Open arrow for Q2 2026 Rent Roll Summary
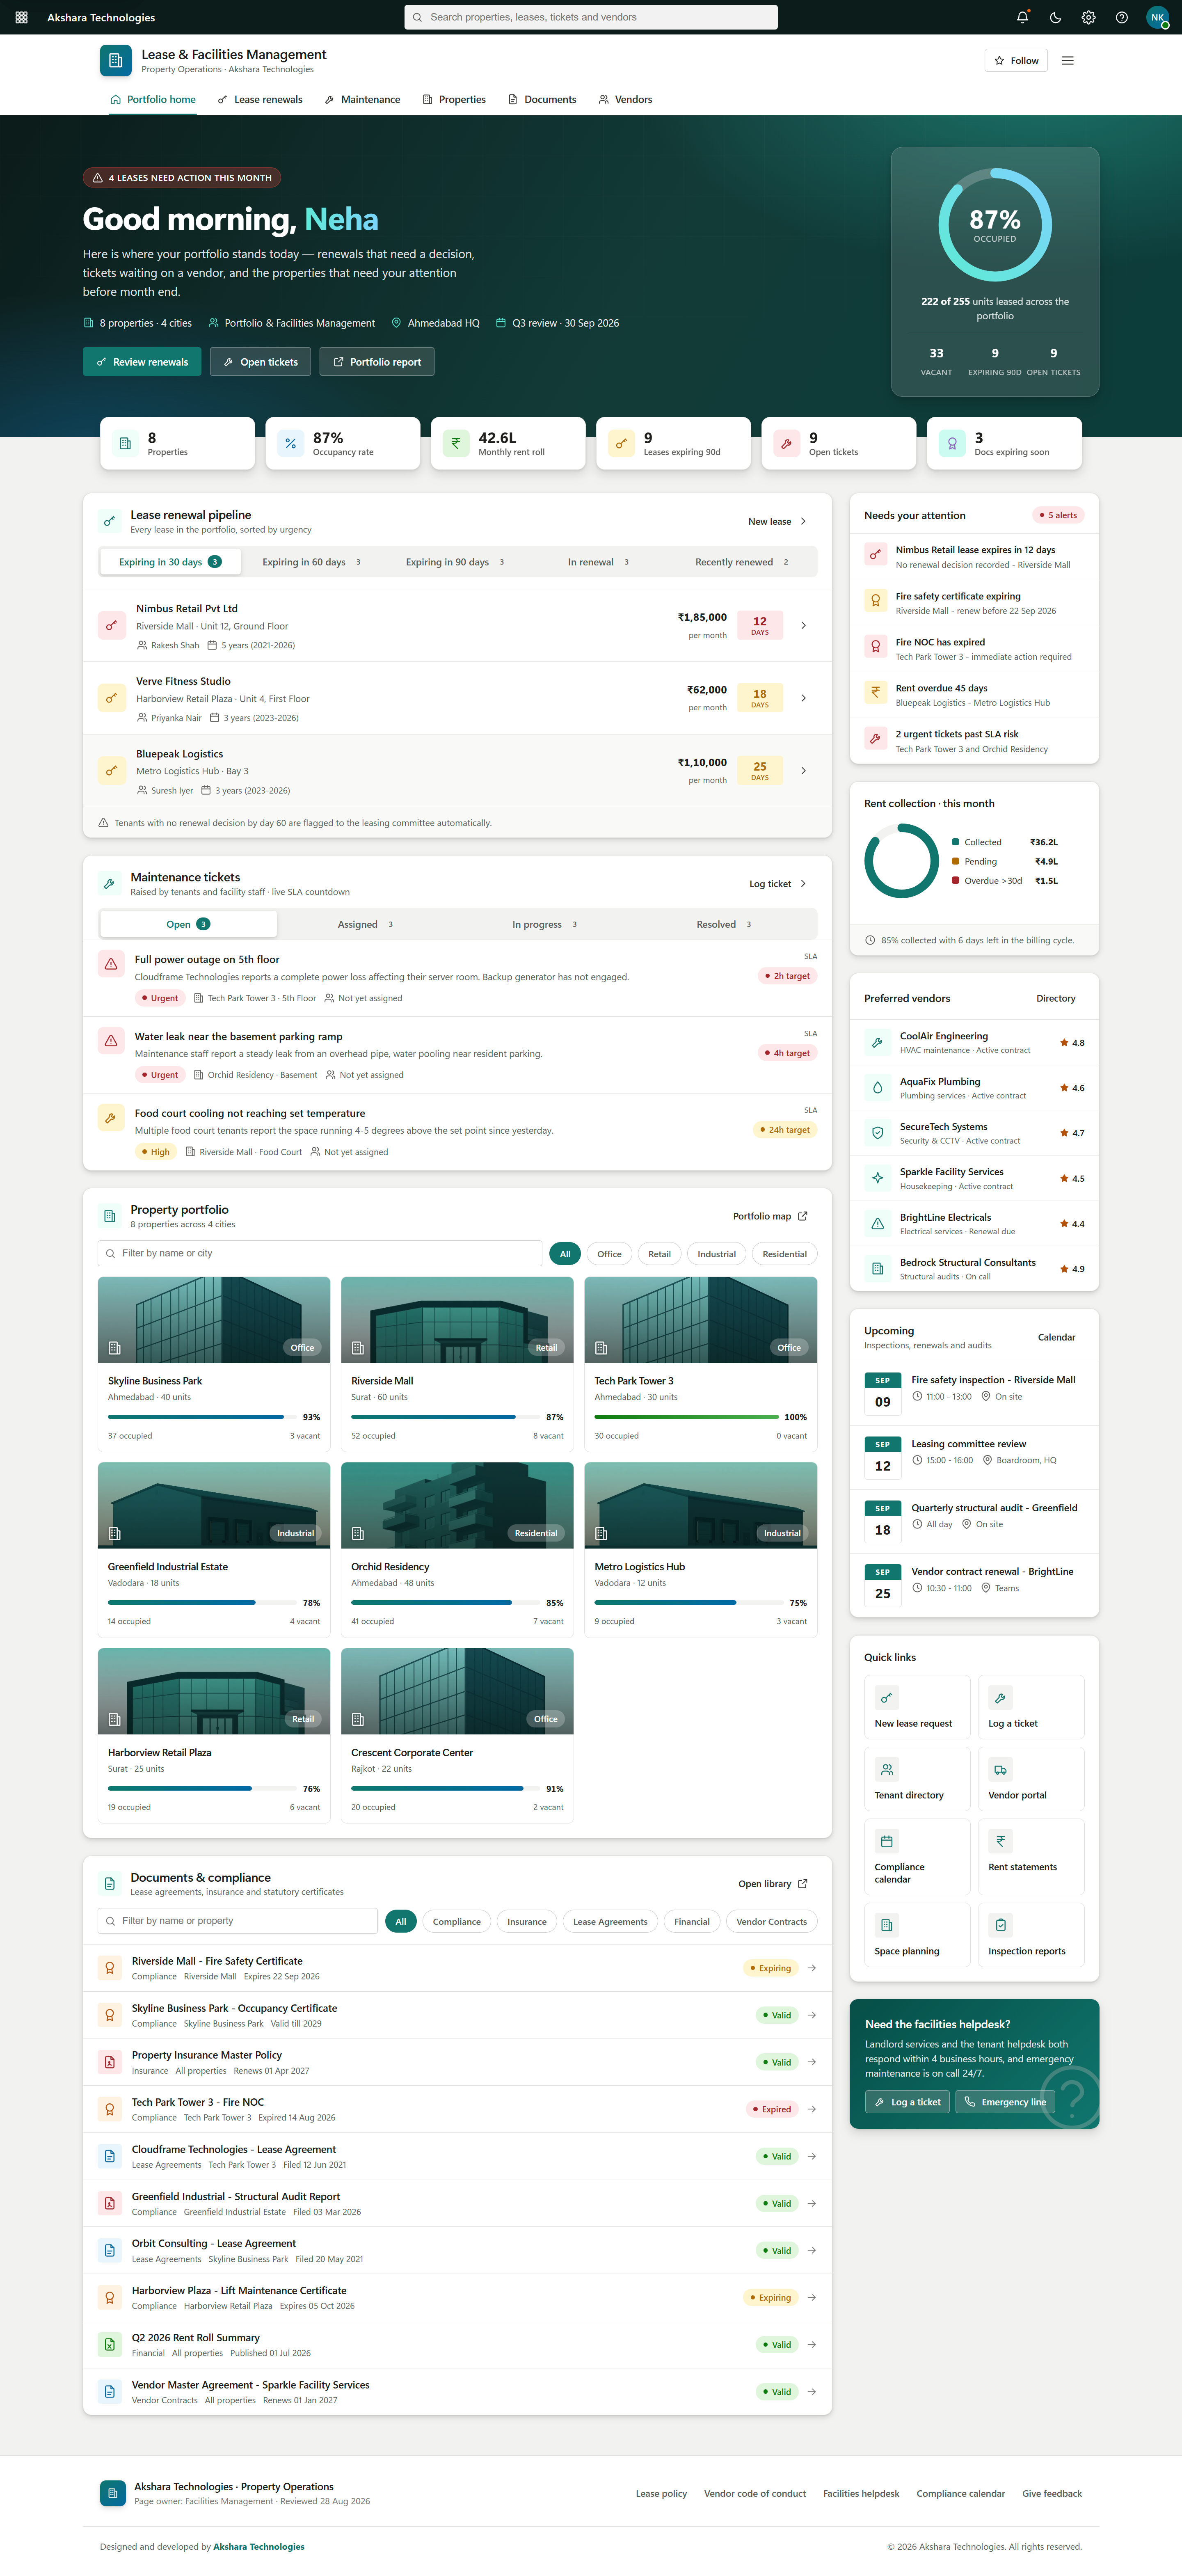The height and width of the screenshot is (2576, 1182). click(x=811, y=2344)
